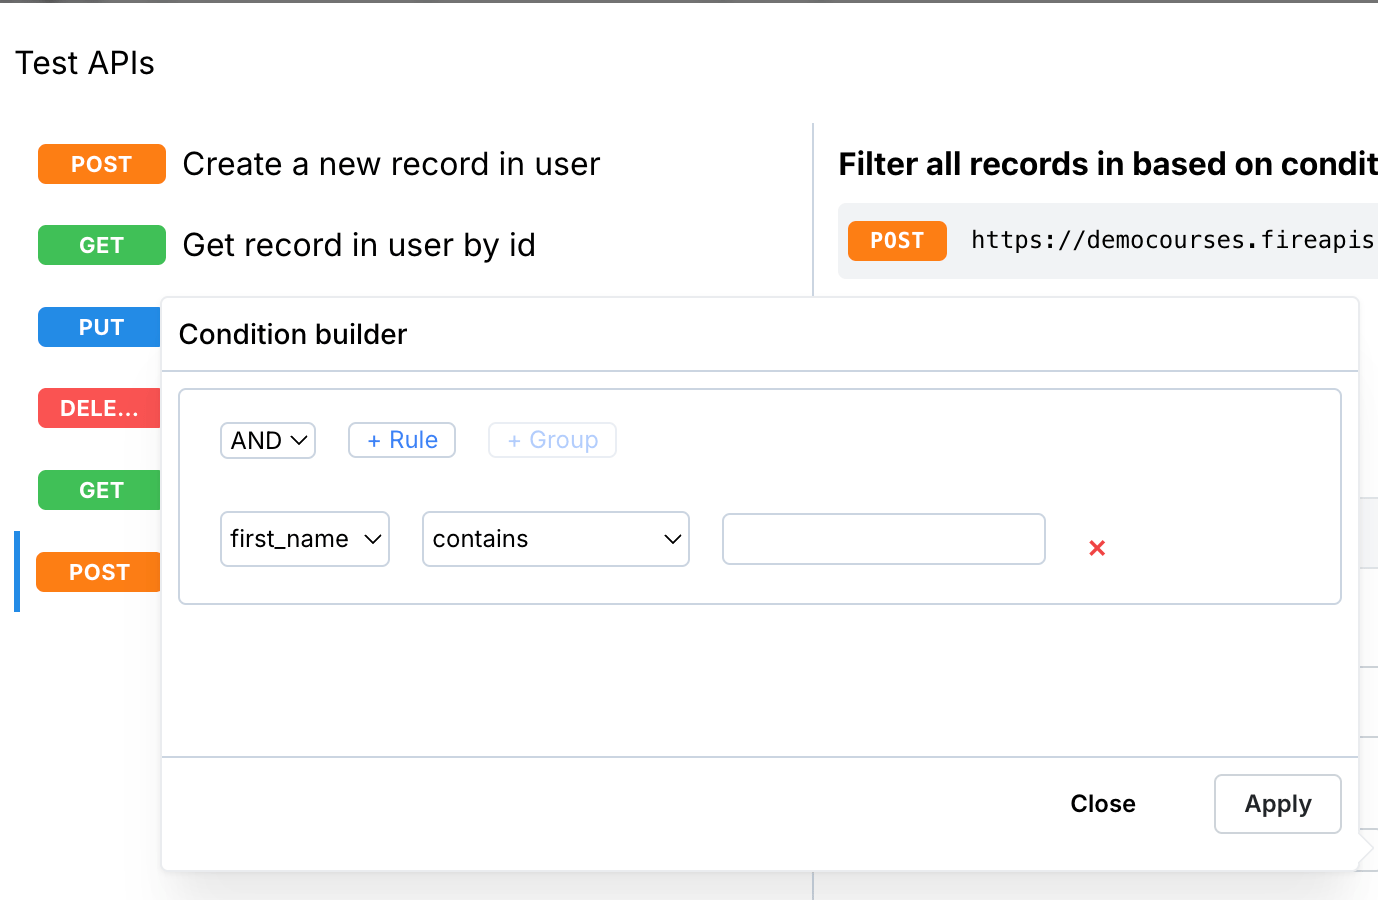The height and width of the screenshot is (900, 1378).
Task: Open the contains operator dropdown
Action: click(556, 539)
